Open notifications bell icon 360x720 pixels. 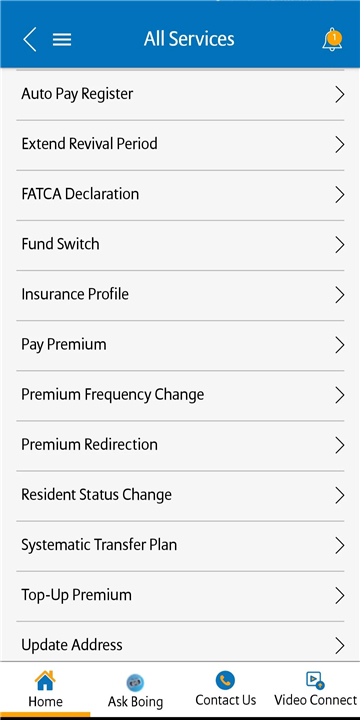pos(332,39)
